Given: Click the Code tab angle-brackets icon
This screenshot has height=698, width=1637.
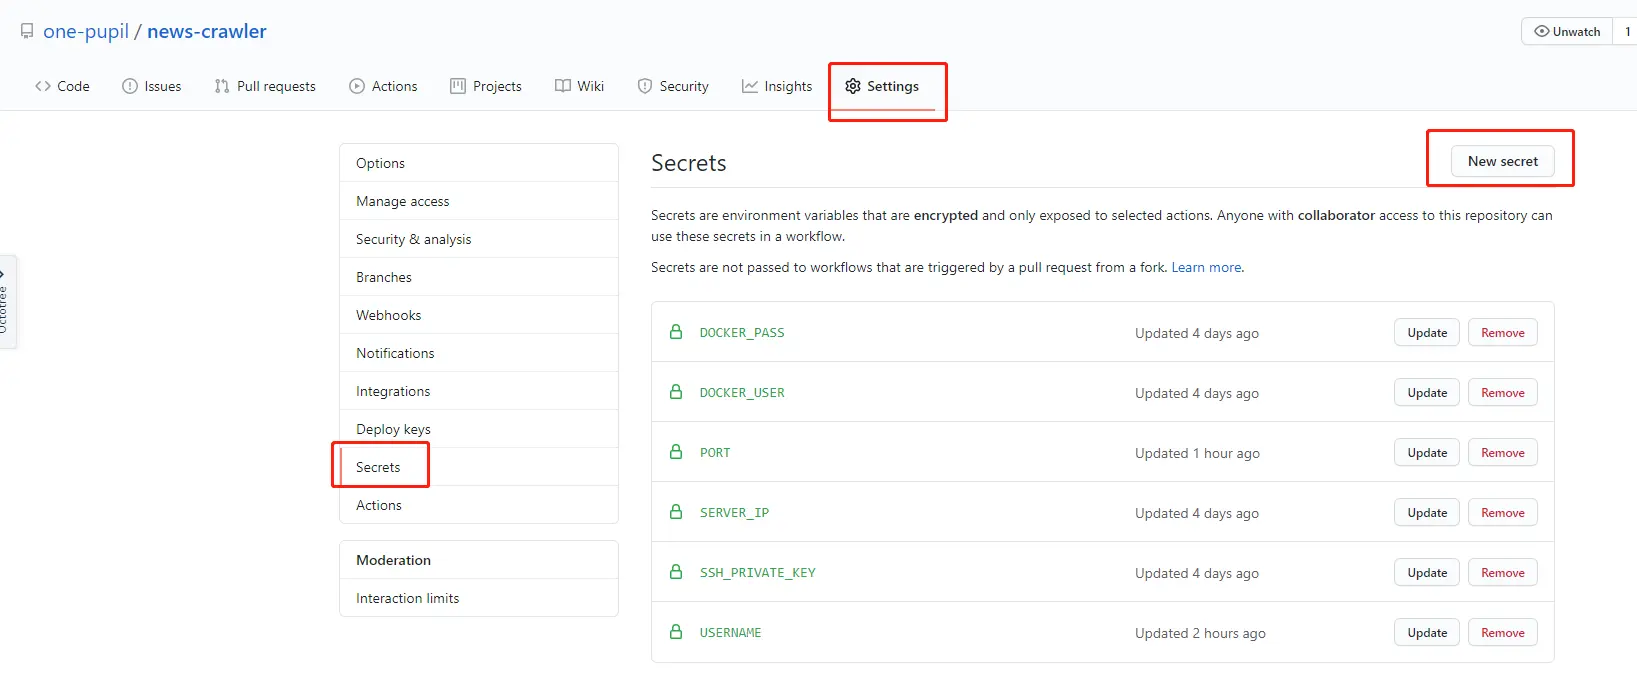Looking at the screenshot, I should 43,86.
